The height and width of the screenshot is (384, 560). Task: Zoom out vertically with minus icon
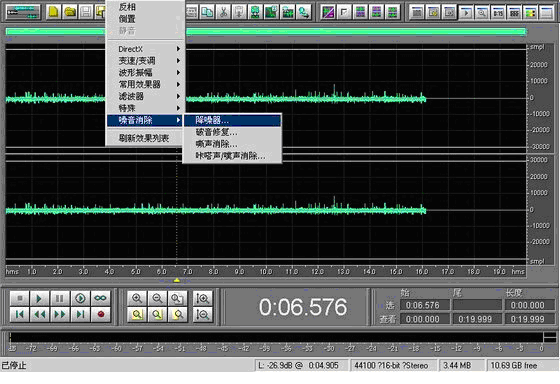[x=202, y=314]
